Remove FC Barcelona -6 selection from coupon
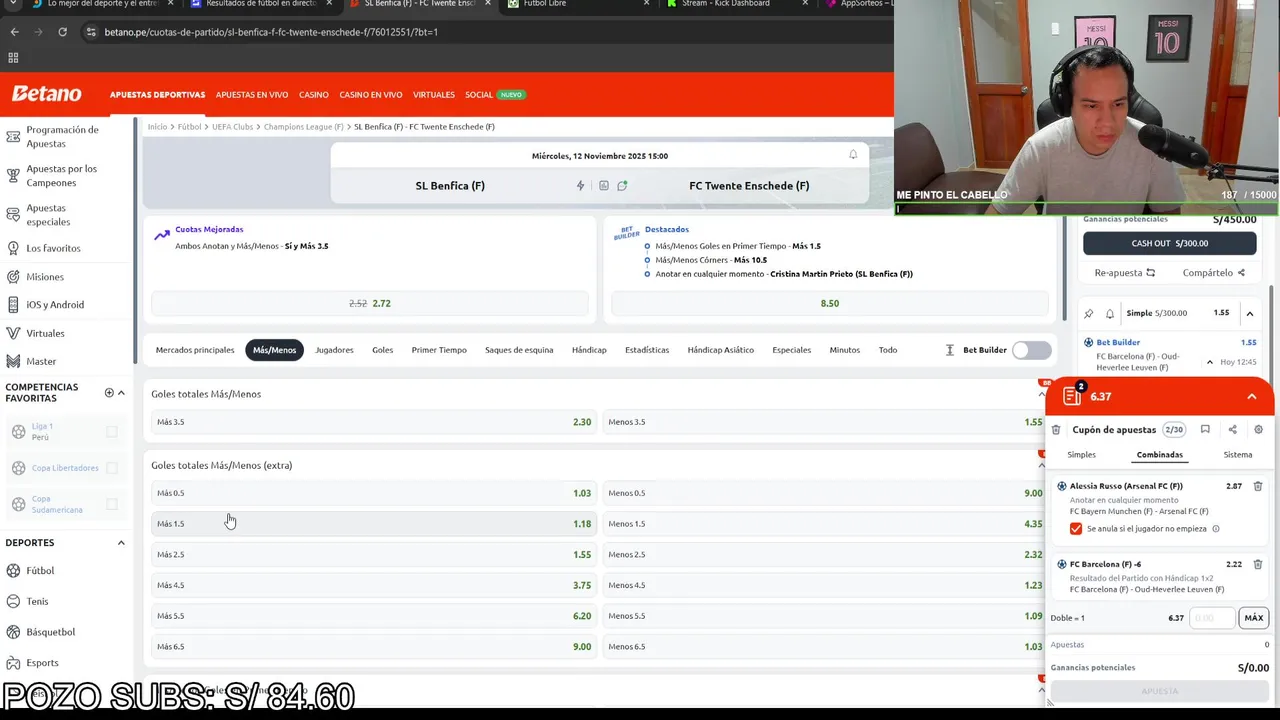The height and width of the screenshot is (720, 1280). (x=1258, y=564)
